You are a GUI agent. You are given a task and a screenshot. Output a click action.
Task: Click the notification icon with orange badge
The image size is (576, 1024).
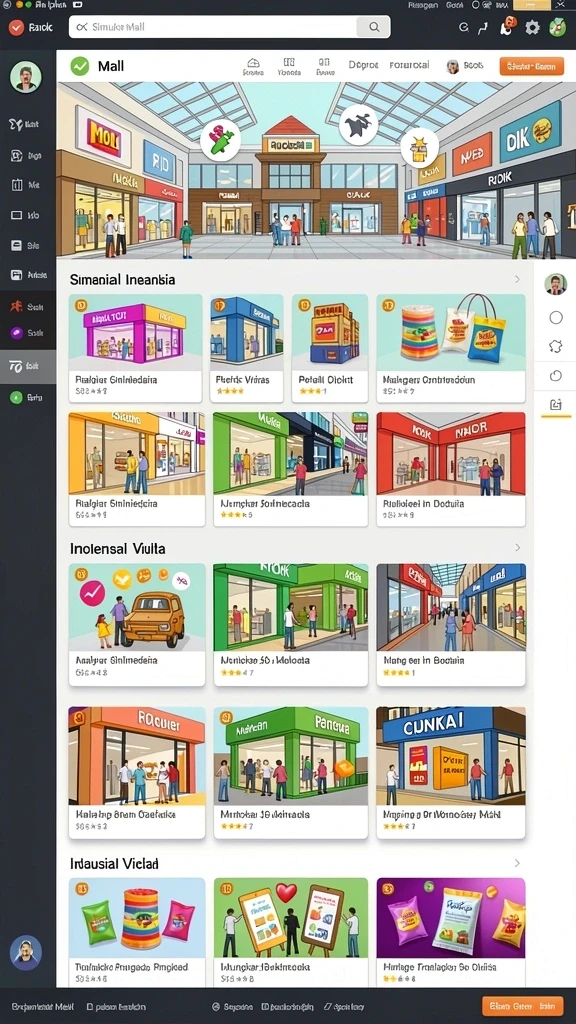507,27
